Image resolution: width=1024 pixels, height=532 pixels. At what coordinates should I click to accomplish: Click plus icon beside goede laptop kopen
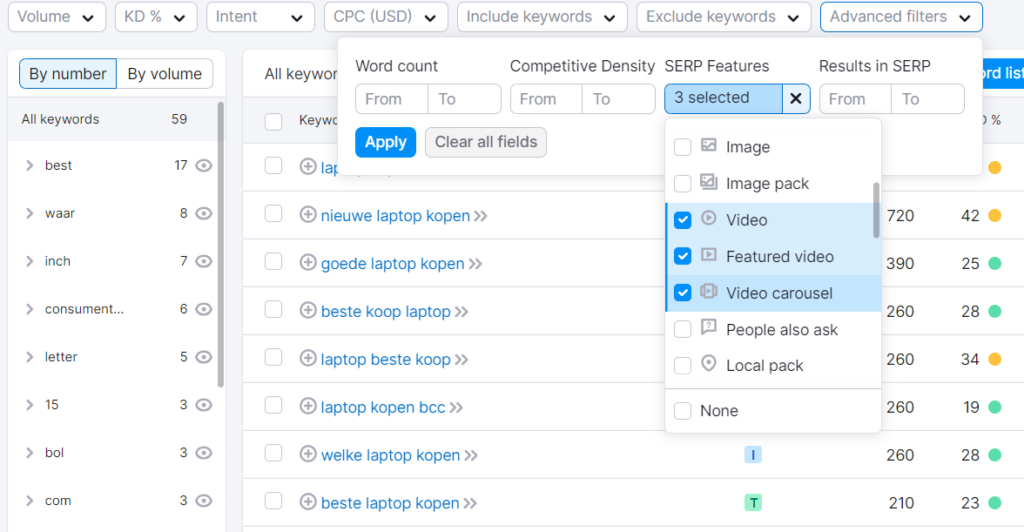308,263
